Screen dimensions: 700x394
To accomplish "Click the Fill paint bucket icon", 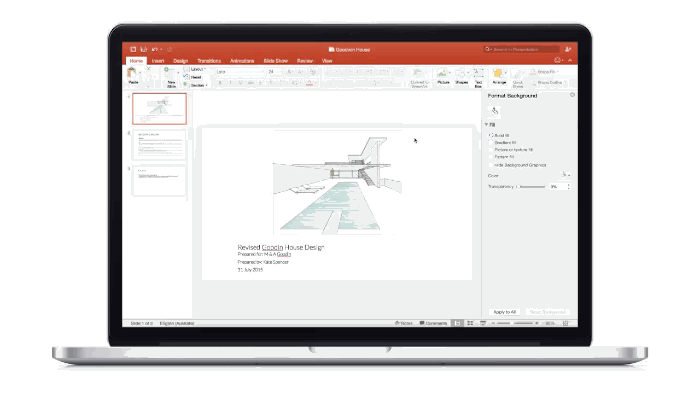I will tap(495, 111).
